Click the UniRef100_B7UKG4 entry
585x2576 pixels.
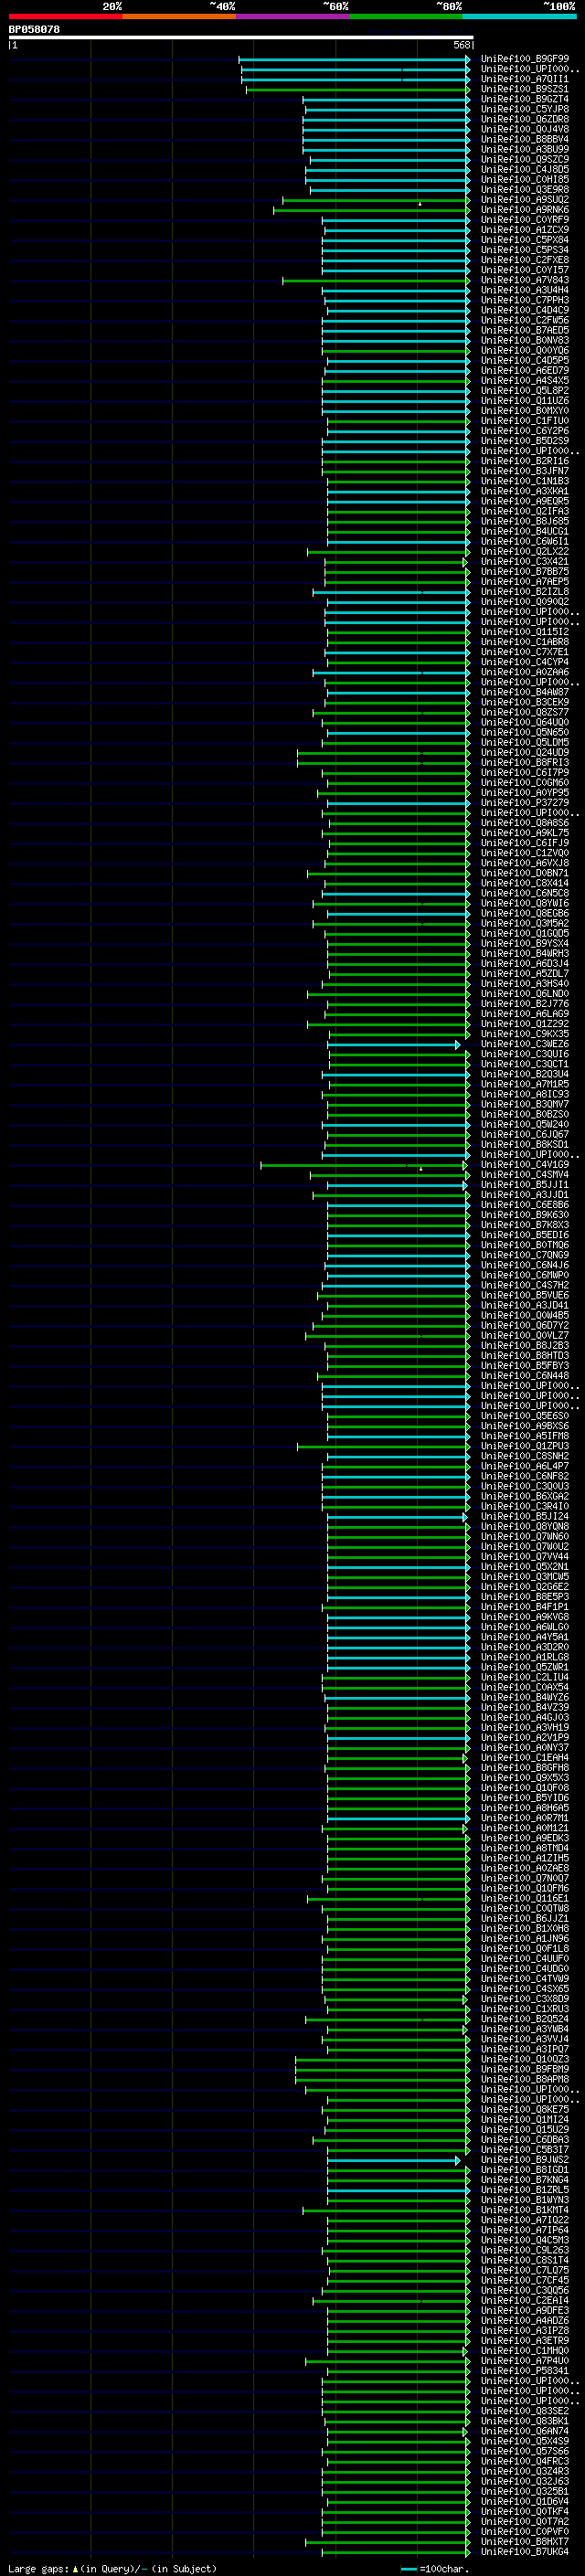(x=525, y=2551)
